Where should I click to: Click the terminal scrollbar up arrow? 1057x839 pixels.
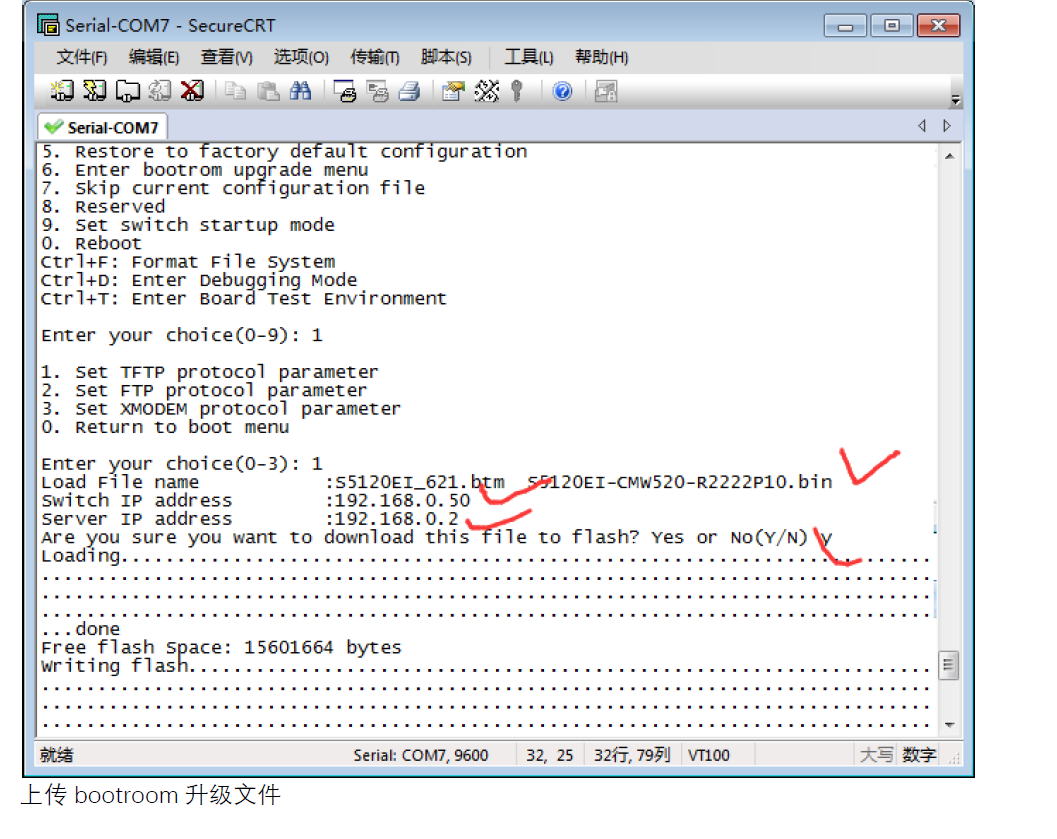[949, 156]
